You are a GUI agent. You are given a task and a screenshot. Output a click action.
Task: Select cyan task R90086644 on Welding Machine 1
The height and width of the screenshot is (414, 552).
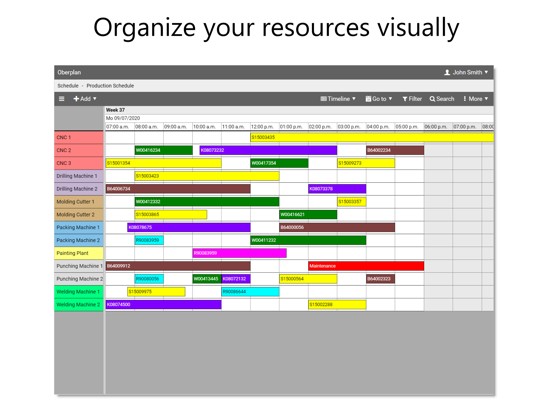point(250,291)
